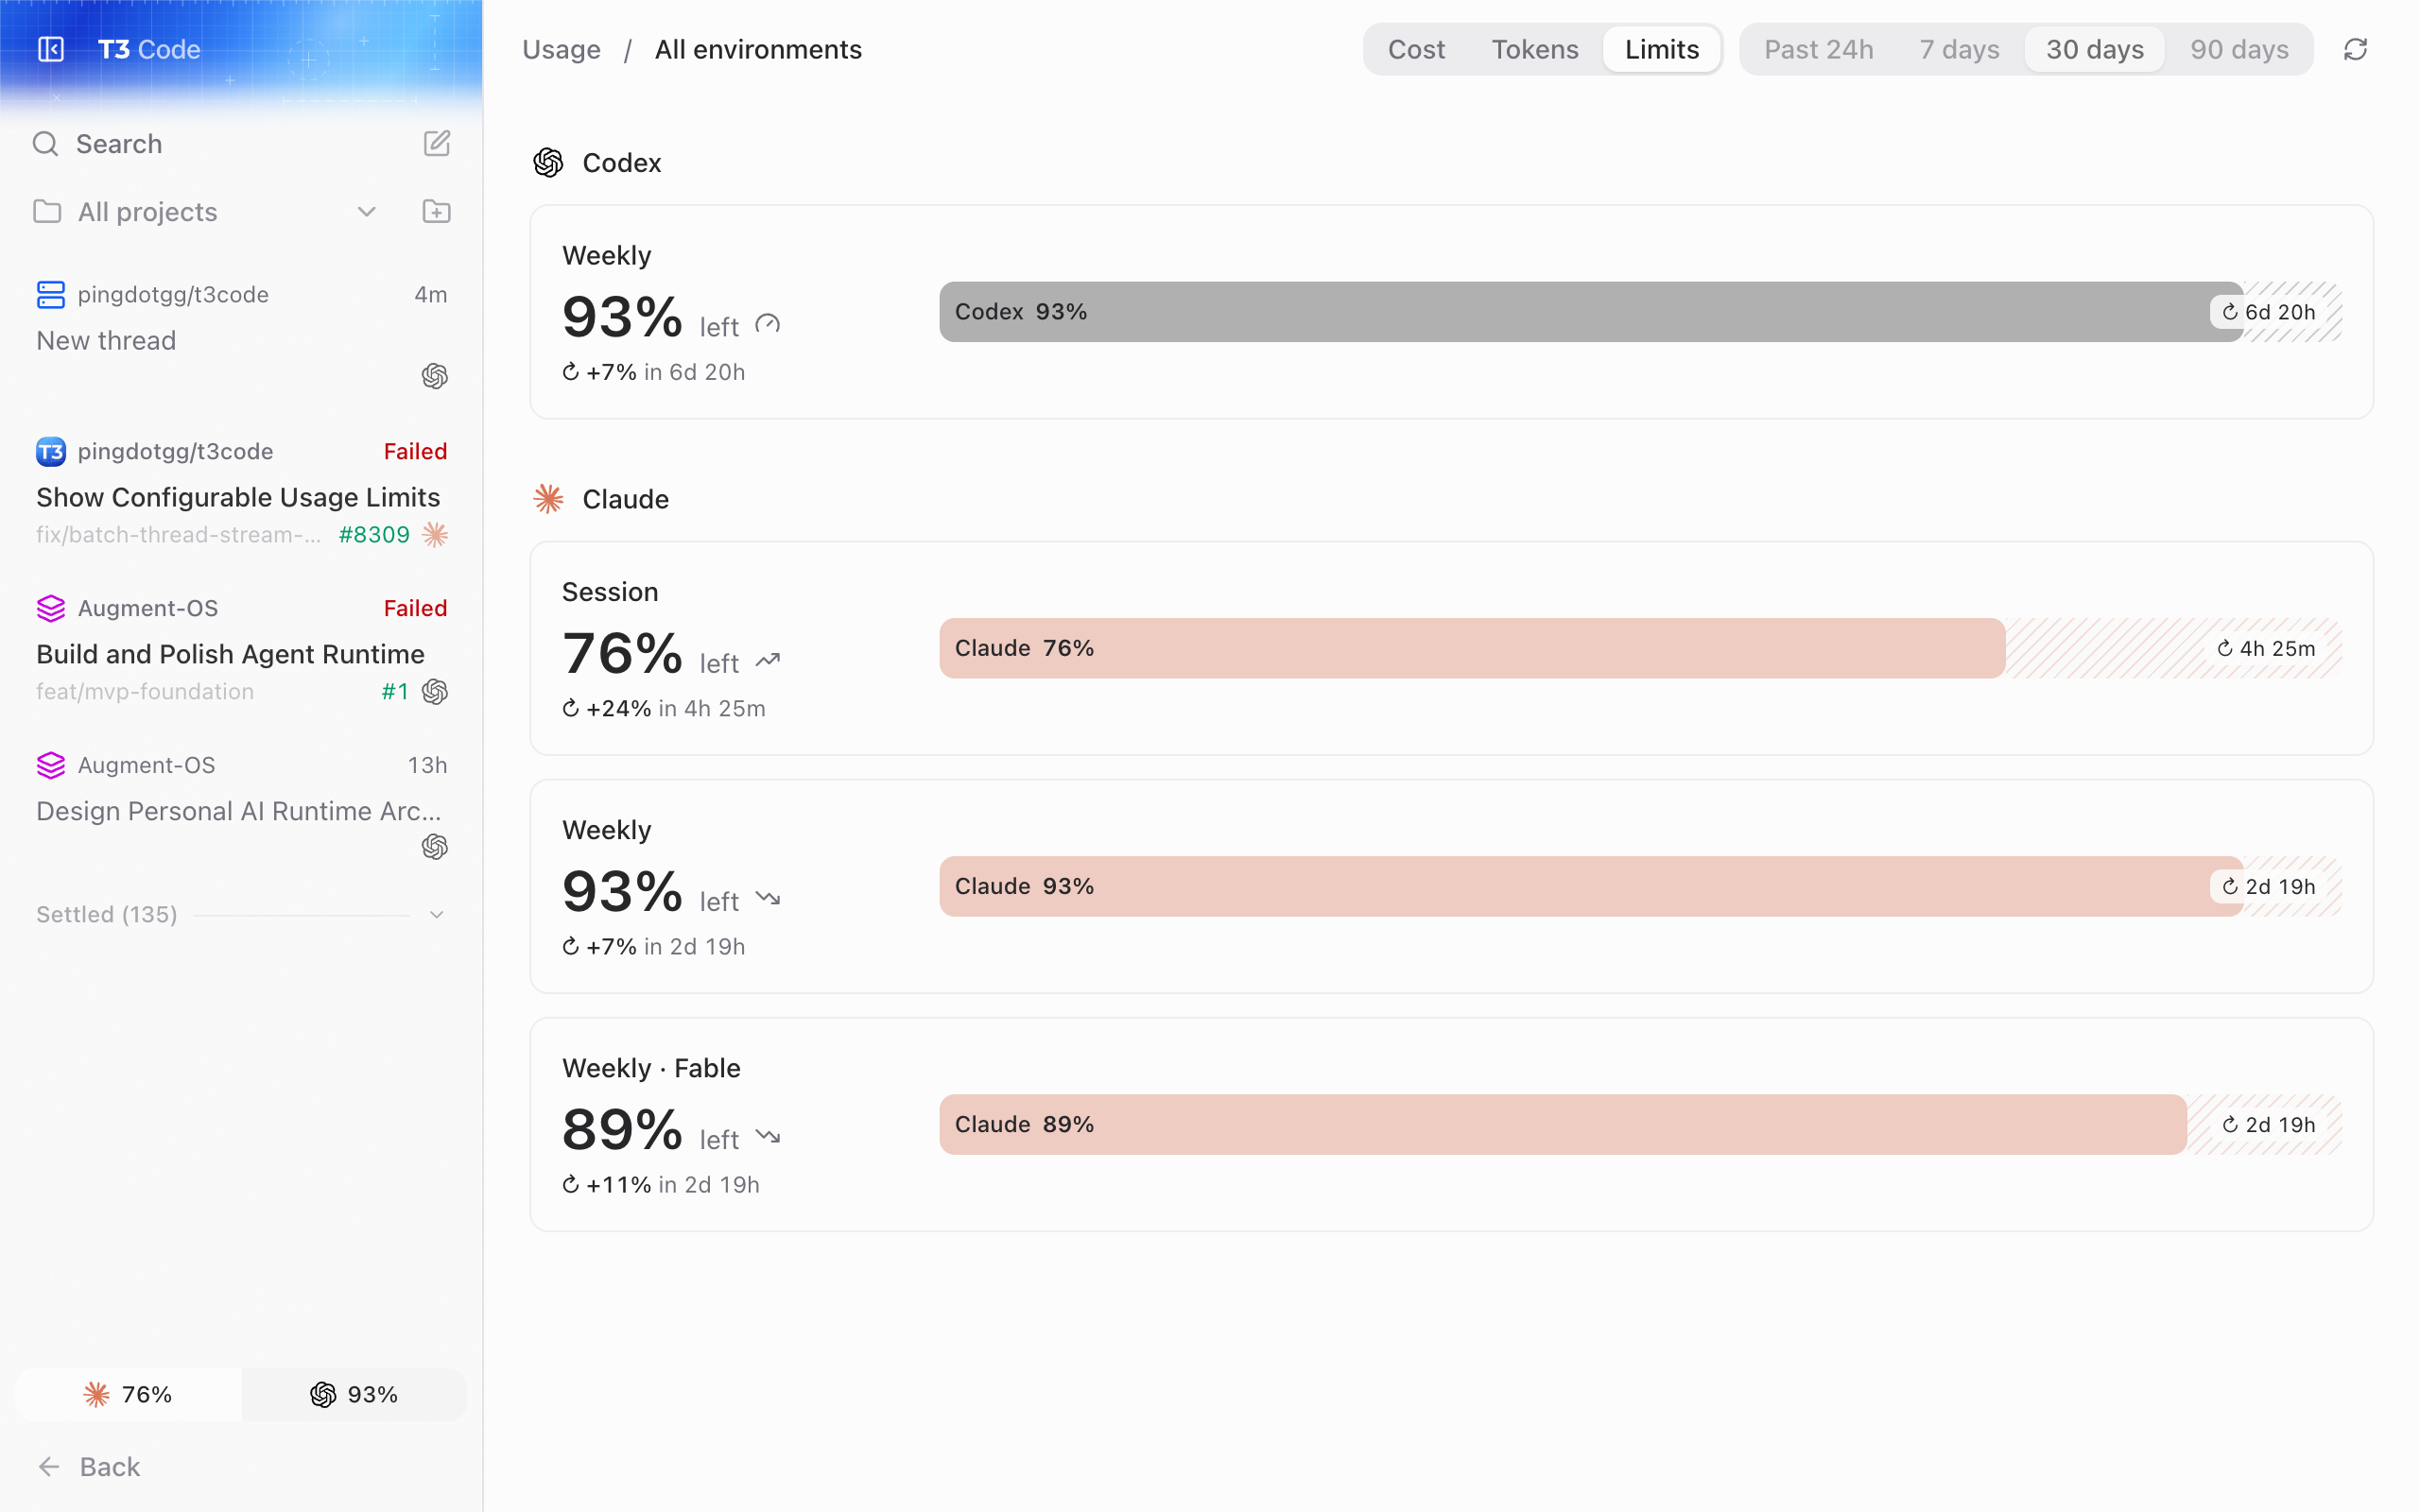The height and width of the screenshot is (1512, 2420).
Task: Click the Claude section starburst icon
Action: (x=548, y=498)
